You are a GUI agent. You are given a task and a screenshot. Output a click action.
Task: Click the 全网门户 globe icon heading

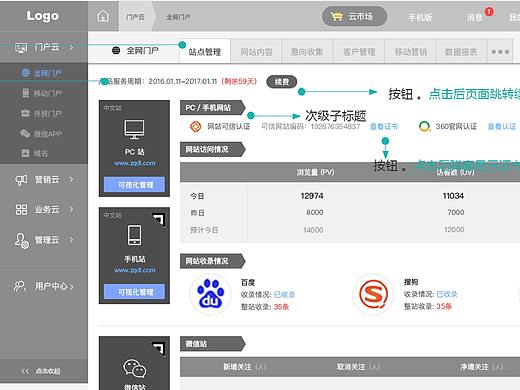pos(116,51)
